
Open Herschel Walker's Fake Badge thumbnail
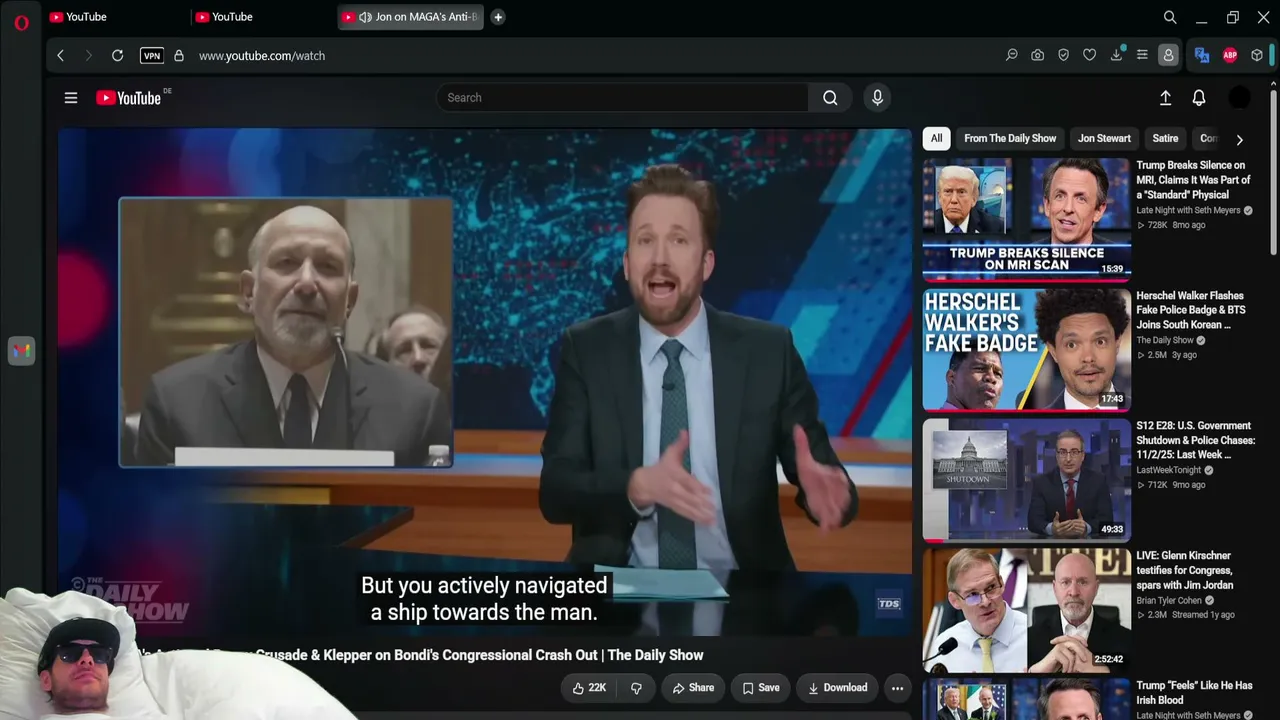(x=1027, y=349)
